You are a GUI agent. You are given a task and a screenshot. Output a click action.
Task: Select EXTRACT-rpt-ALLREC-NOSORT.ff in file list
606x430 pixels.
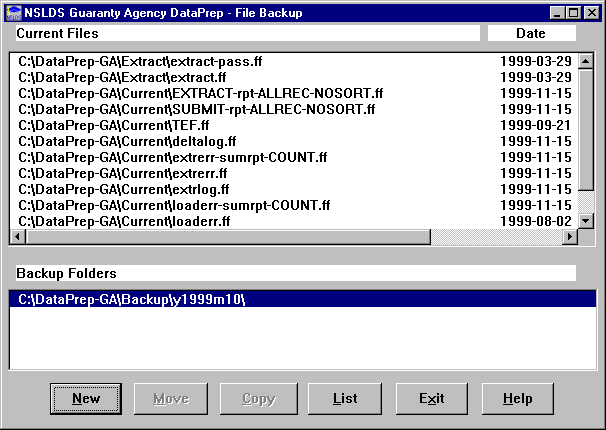point(294,93)
